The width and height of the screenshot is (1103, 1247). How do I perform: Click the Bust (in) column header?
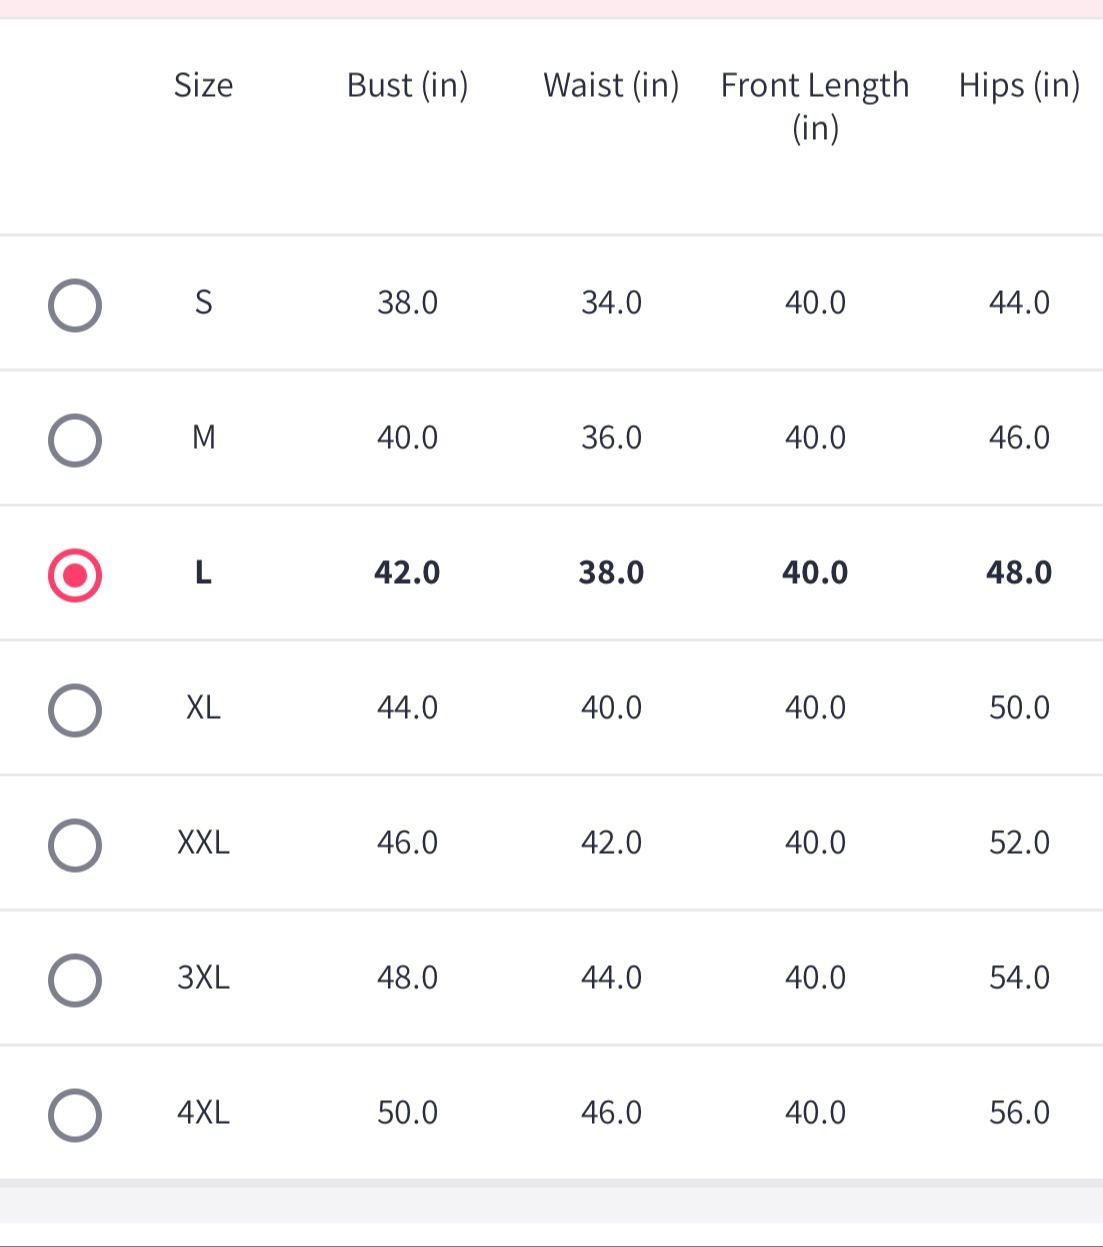(x=407, y=86)
